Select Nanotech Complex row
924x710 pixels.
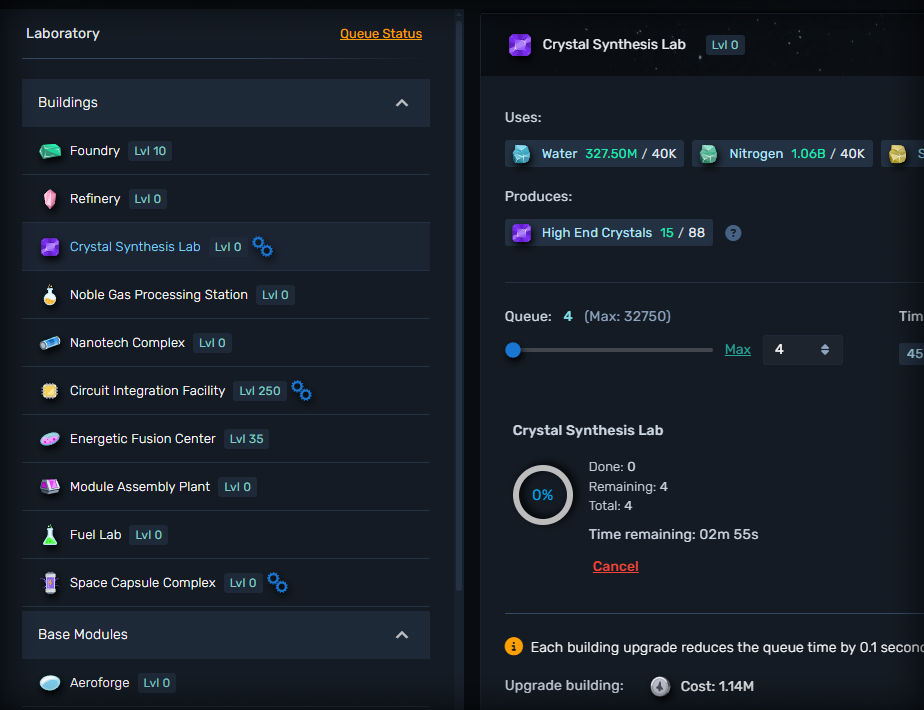click(226, 343)
